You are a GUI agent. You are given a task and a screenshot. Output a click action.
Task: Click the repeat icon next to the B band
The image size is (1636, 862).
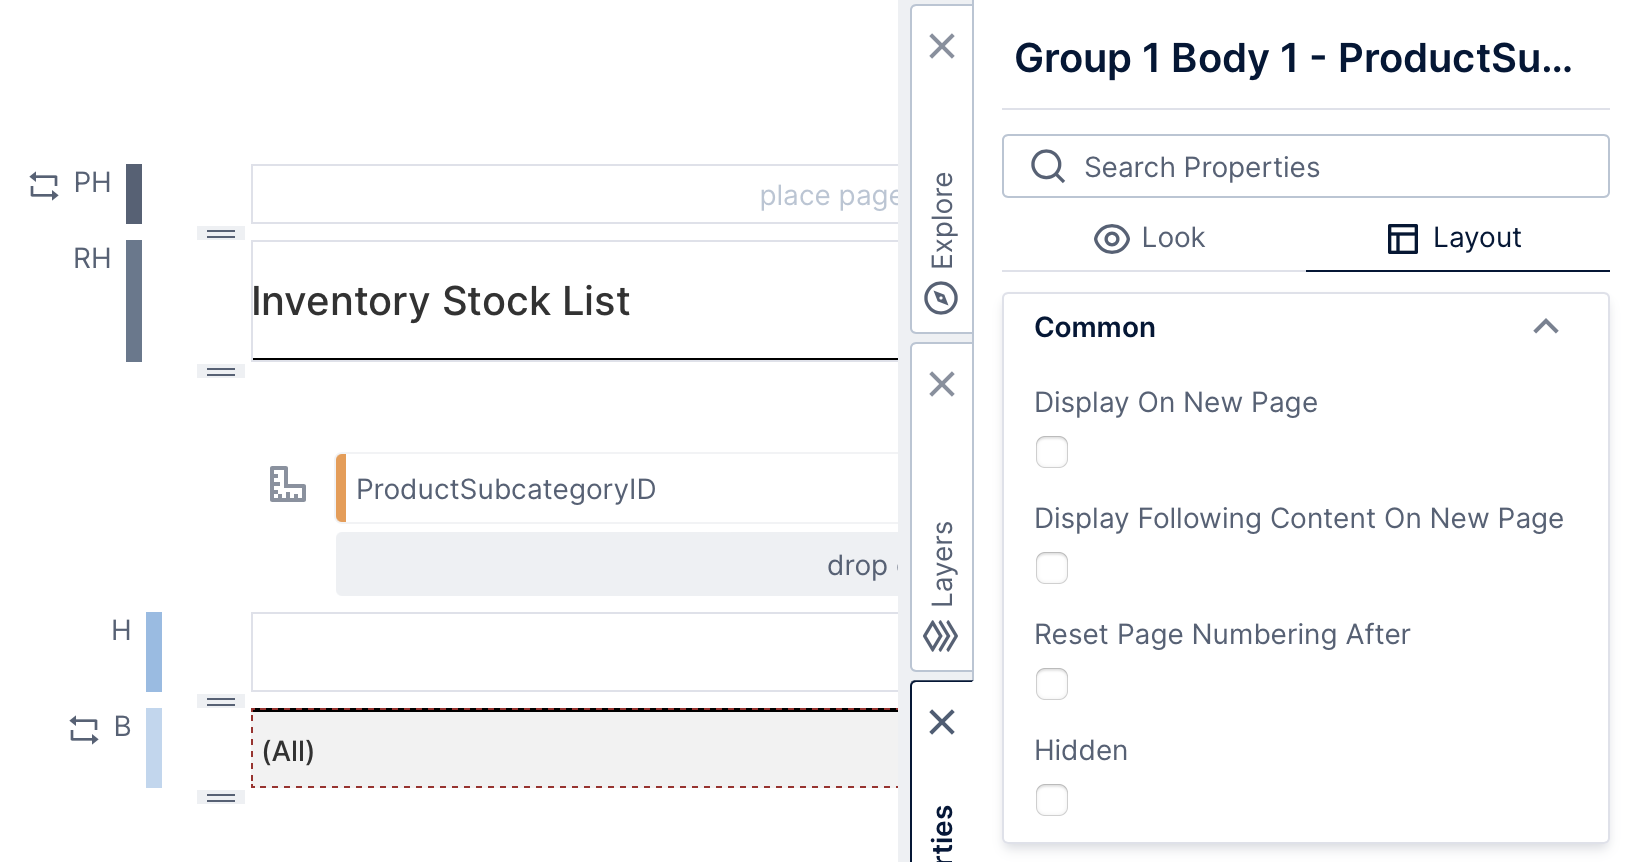84,730
